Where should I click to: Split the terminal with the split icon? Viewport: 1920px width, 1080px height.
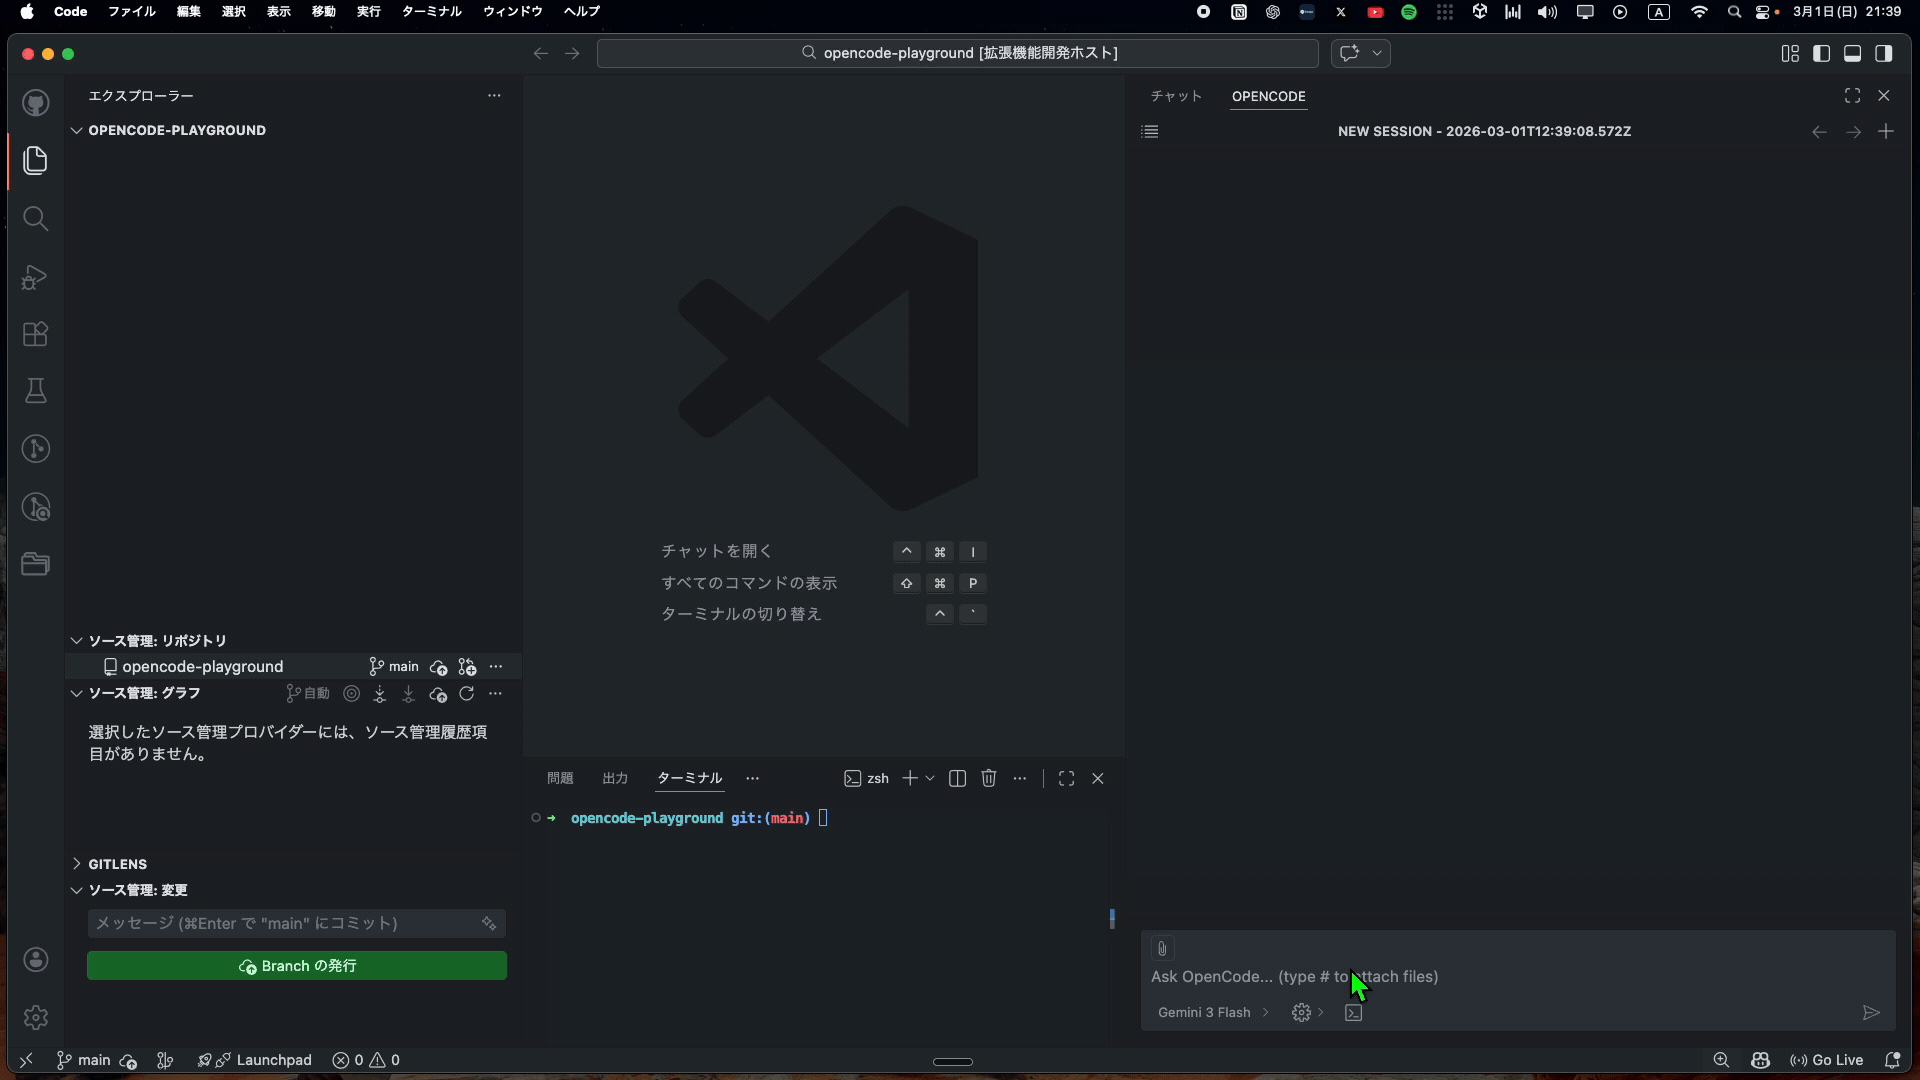[x=957, y=778]
